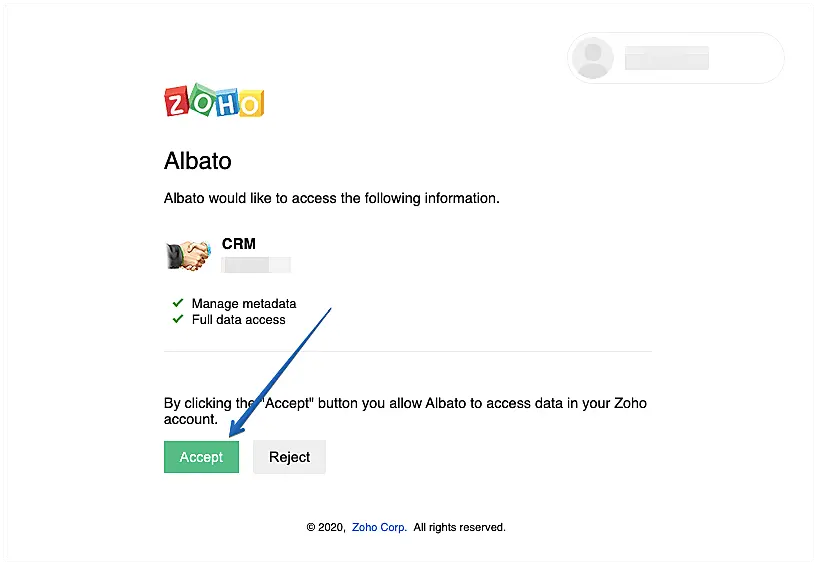Click the Zoho logo
This screenshot has height=565, width=817.
tap(214, 101)
